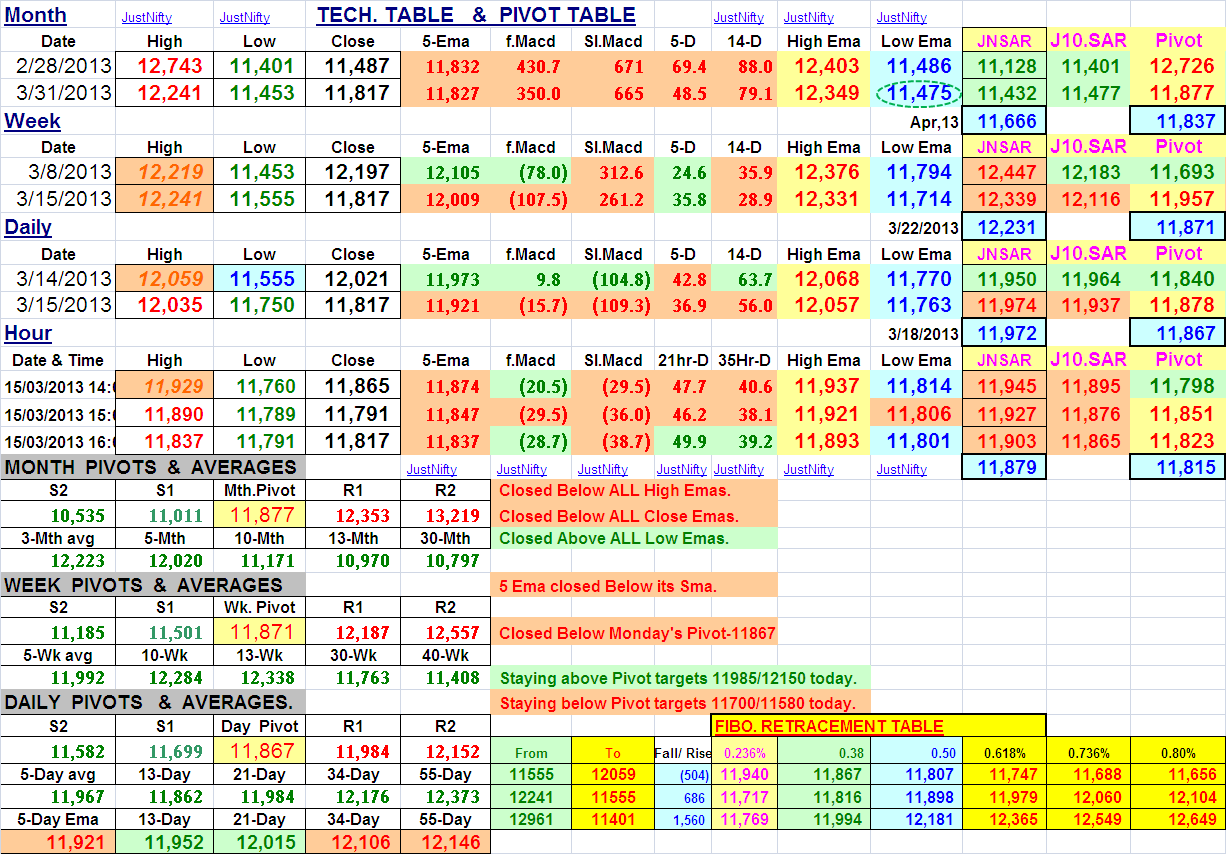The height and width of the screenshot is (854, 1226).
Task: Click the circled Low Ema value 11,475
Action: click(x=916, y=93)
